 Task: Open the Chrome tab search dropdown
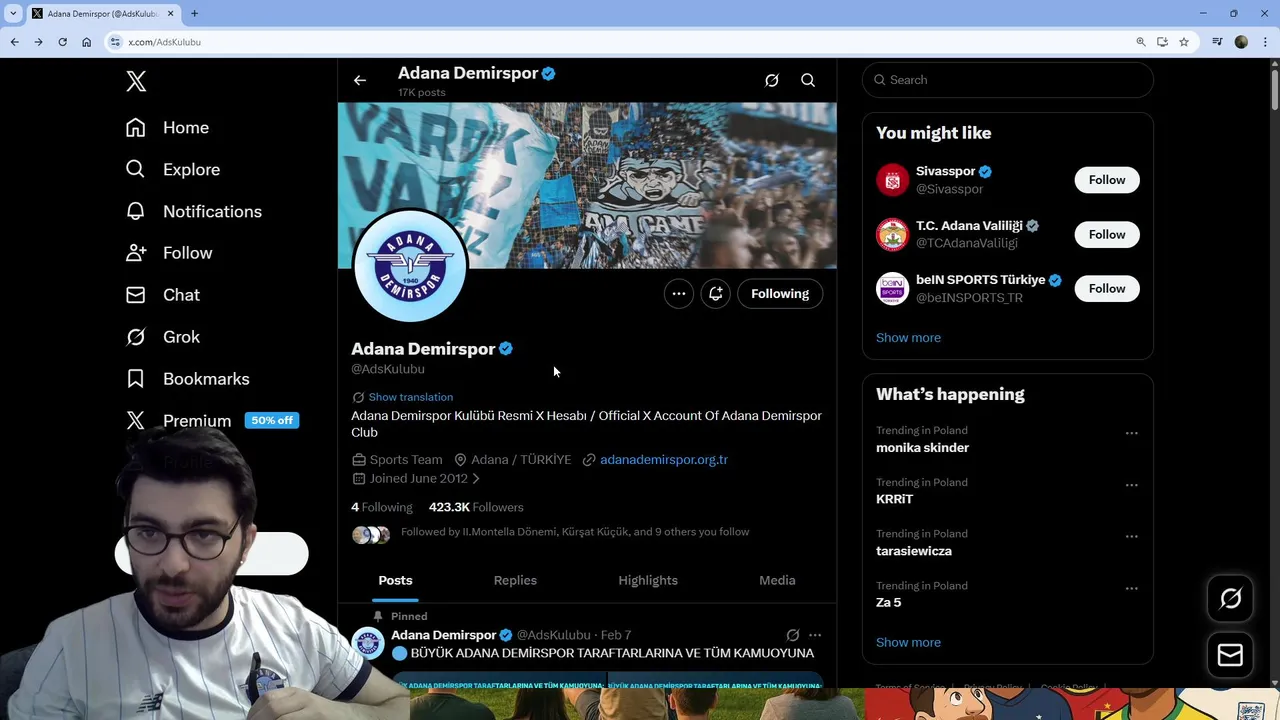(13, 13)
